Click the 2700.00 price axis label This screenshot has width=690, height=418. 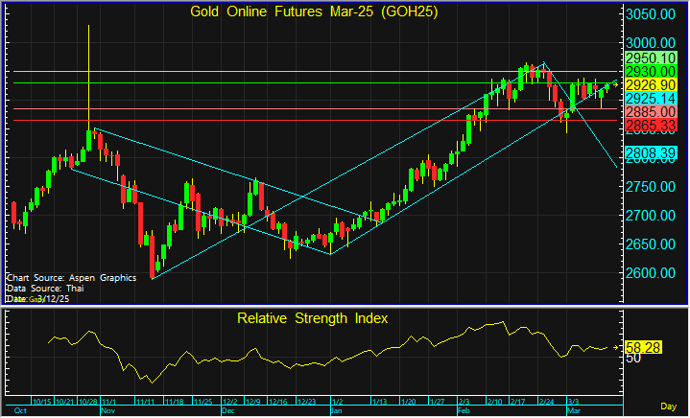click(x=650, y=216)
